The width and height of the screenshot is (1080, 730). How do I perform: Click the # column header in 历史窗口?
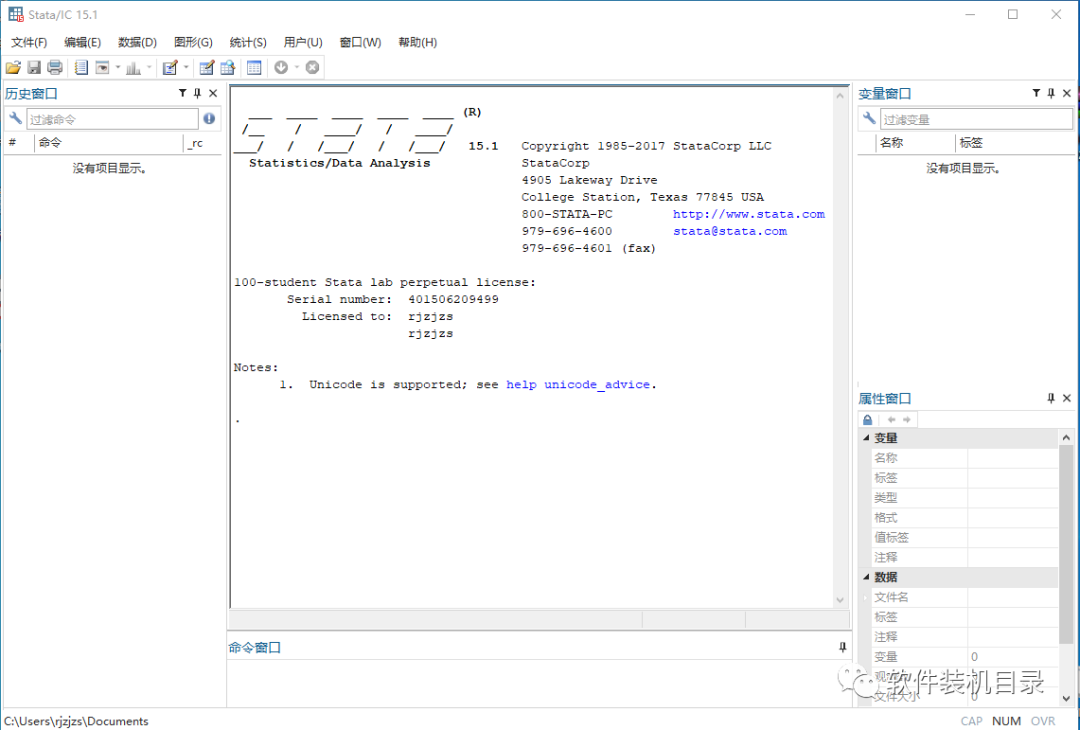[x=19, y=143]
